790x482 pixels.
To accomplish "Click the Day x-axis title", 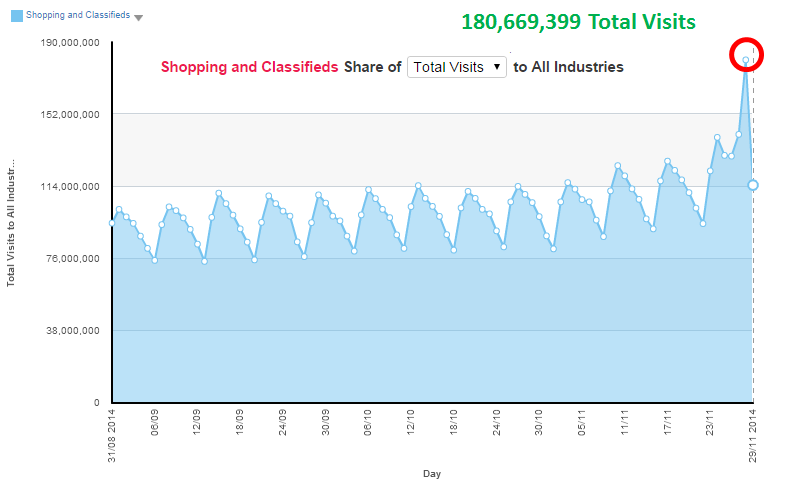I will [432, 473].
